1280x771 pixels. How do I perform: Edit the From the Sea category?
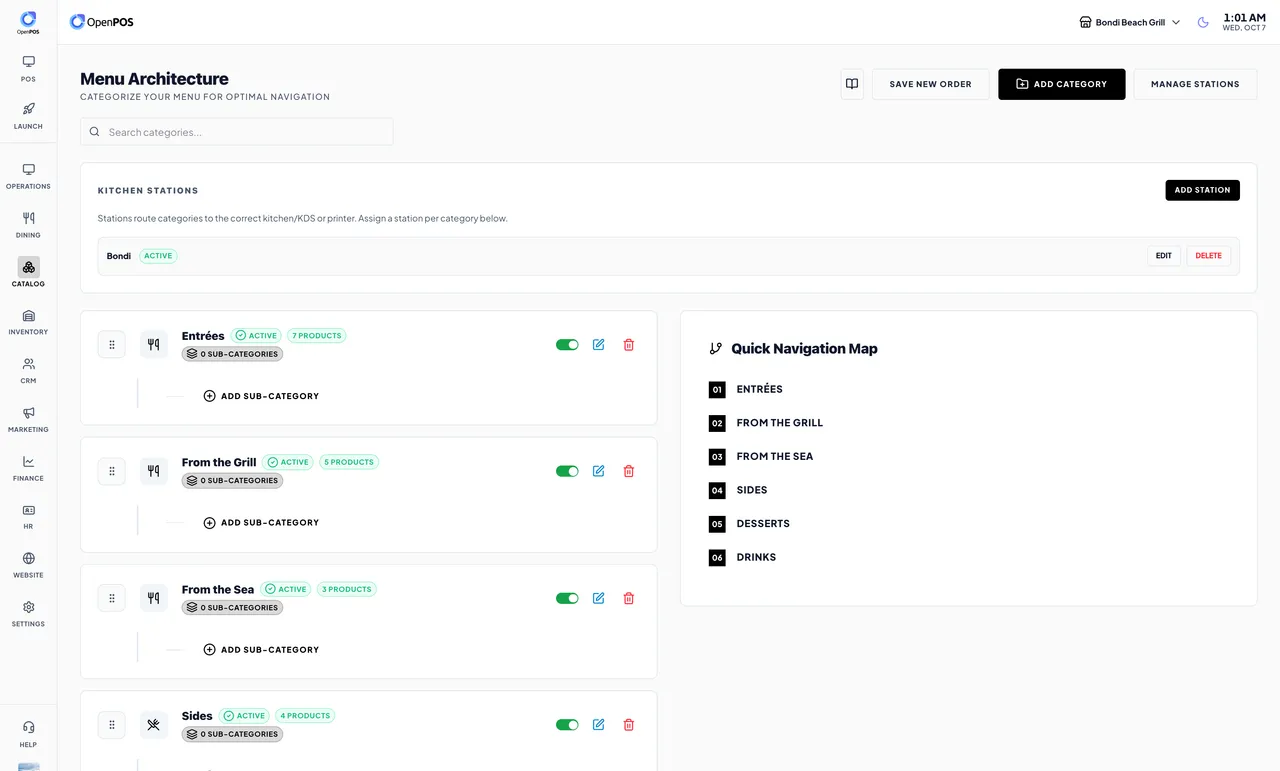point(598,598)
